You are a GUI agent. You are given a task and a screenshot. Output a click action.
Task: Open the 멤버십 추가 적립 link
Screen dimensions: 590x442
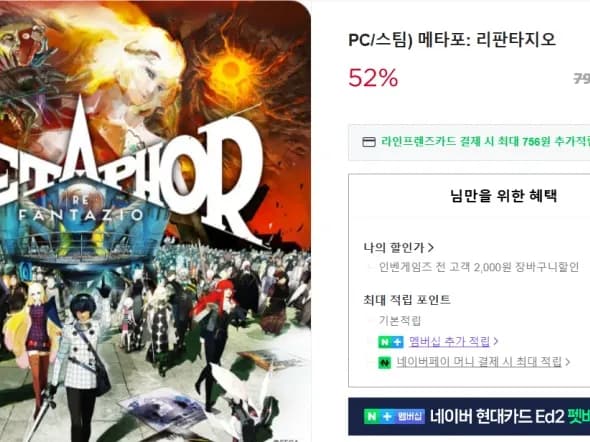click(449, 341)
